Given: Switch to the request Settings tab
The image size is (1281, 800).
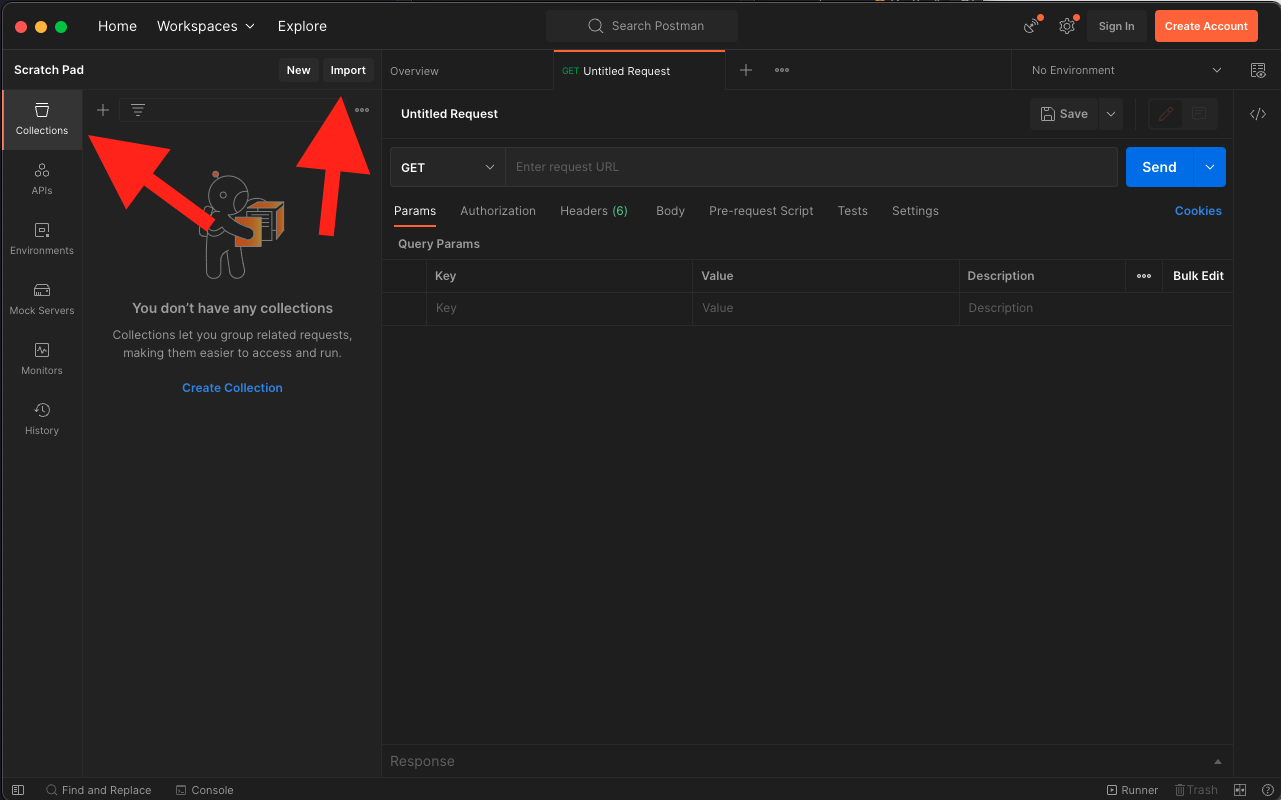Looking at the screenshot, I should [915, 211].
